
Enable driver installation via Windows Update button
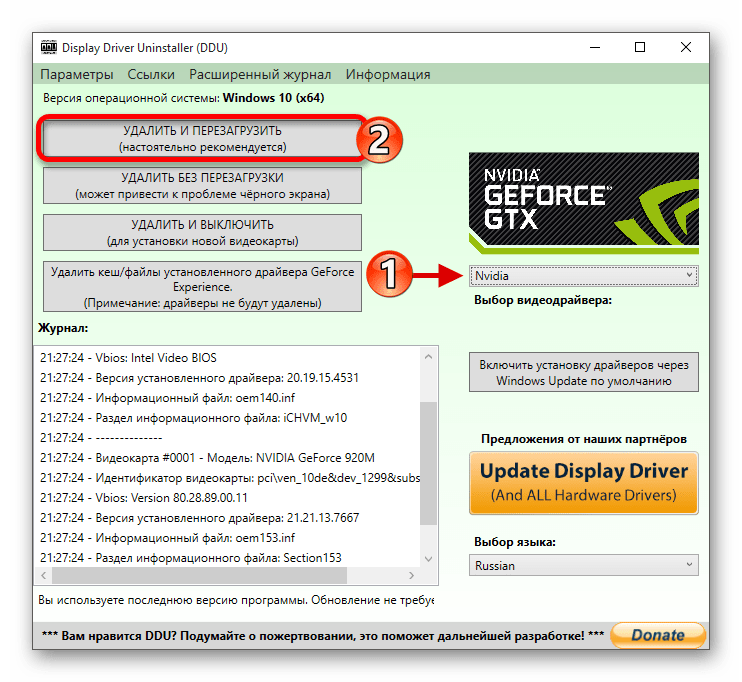(x=583, y=372)
